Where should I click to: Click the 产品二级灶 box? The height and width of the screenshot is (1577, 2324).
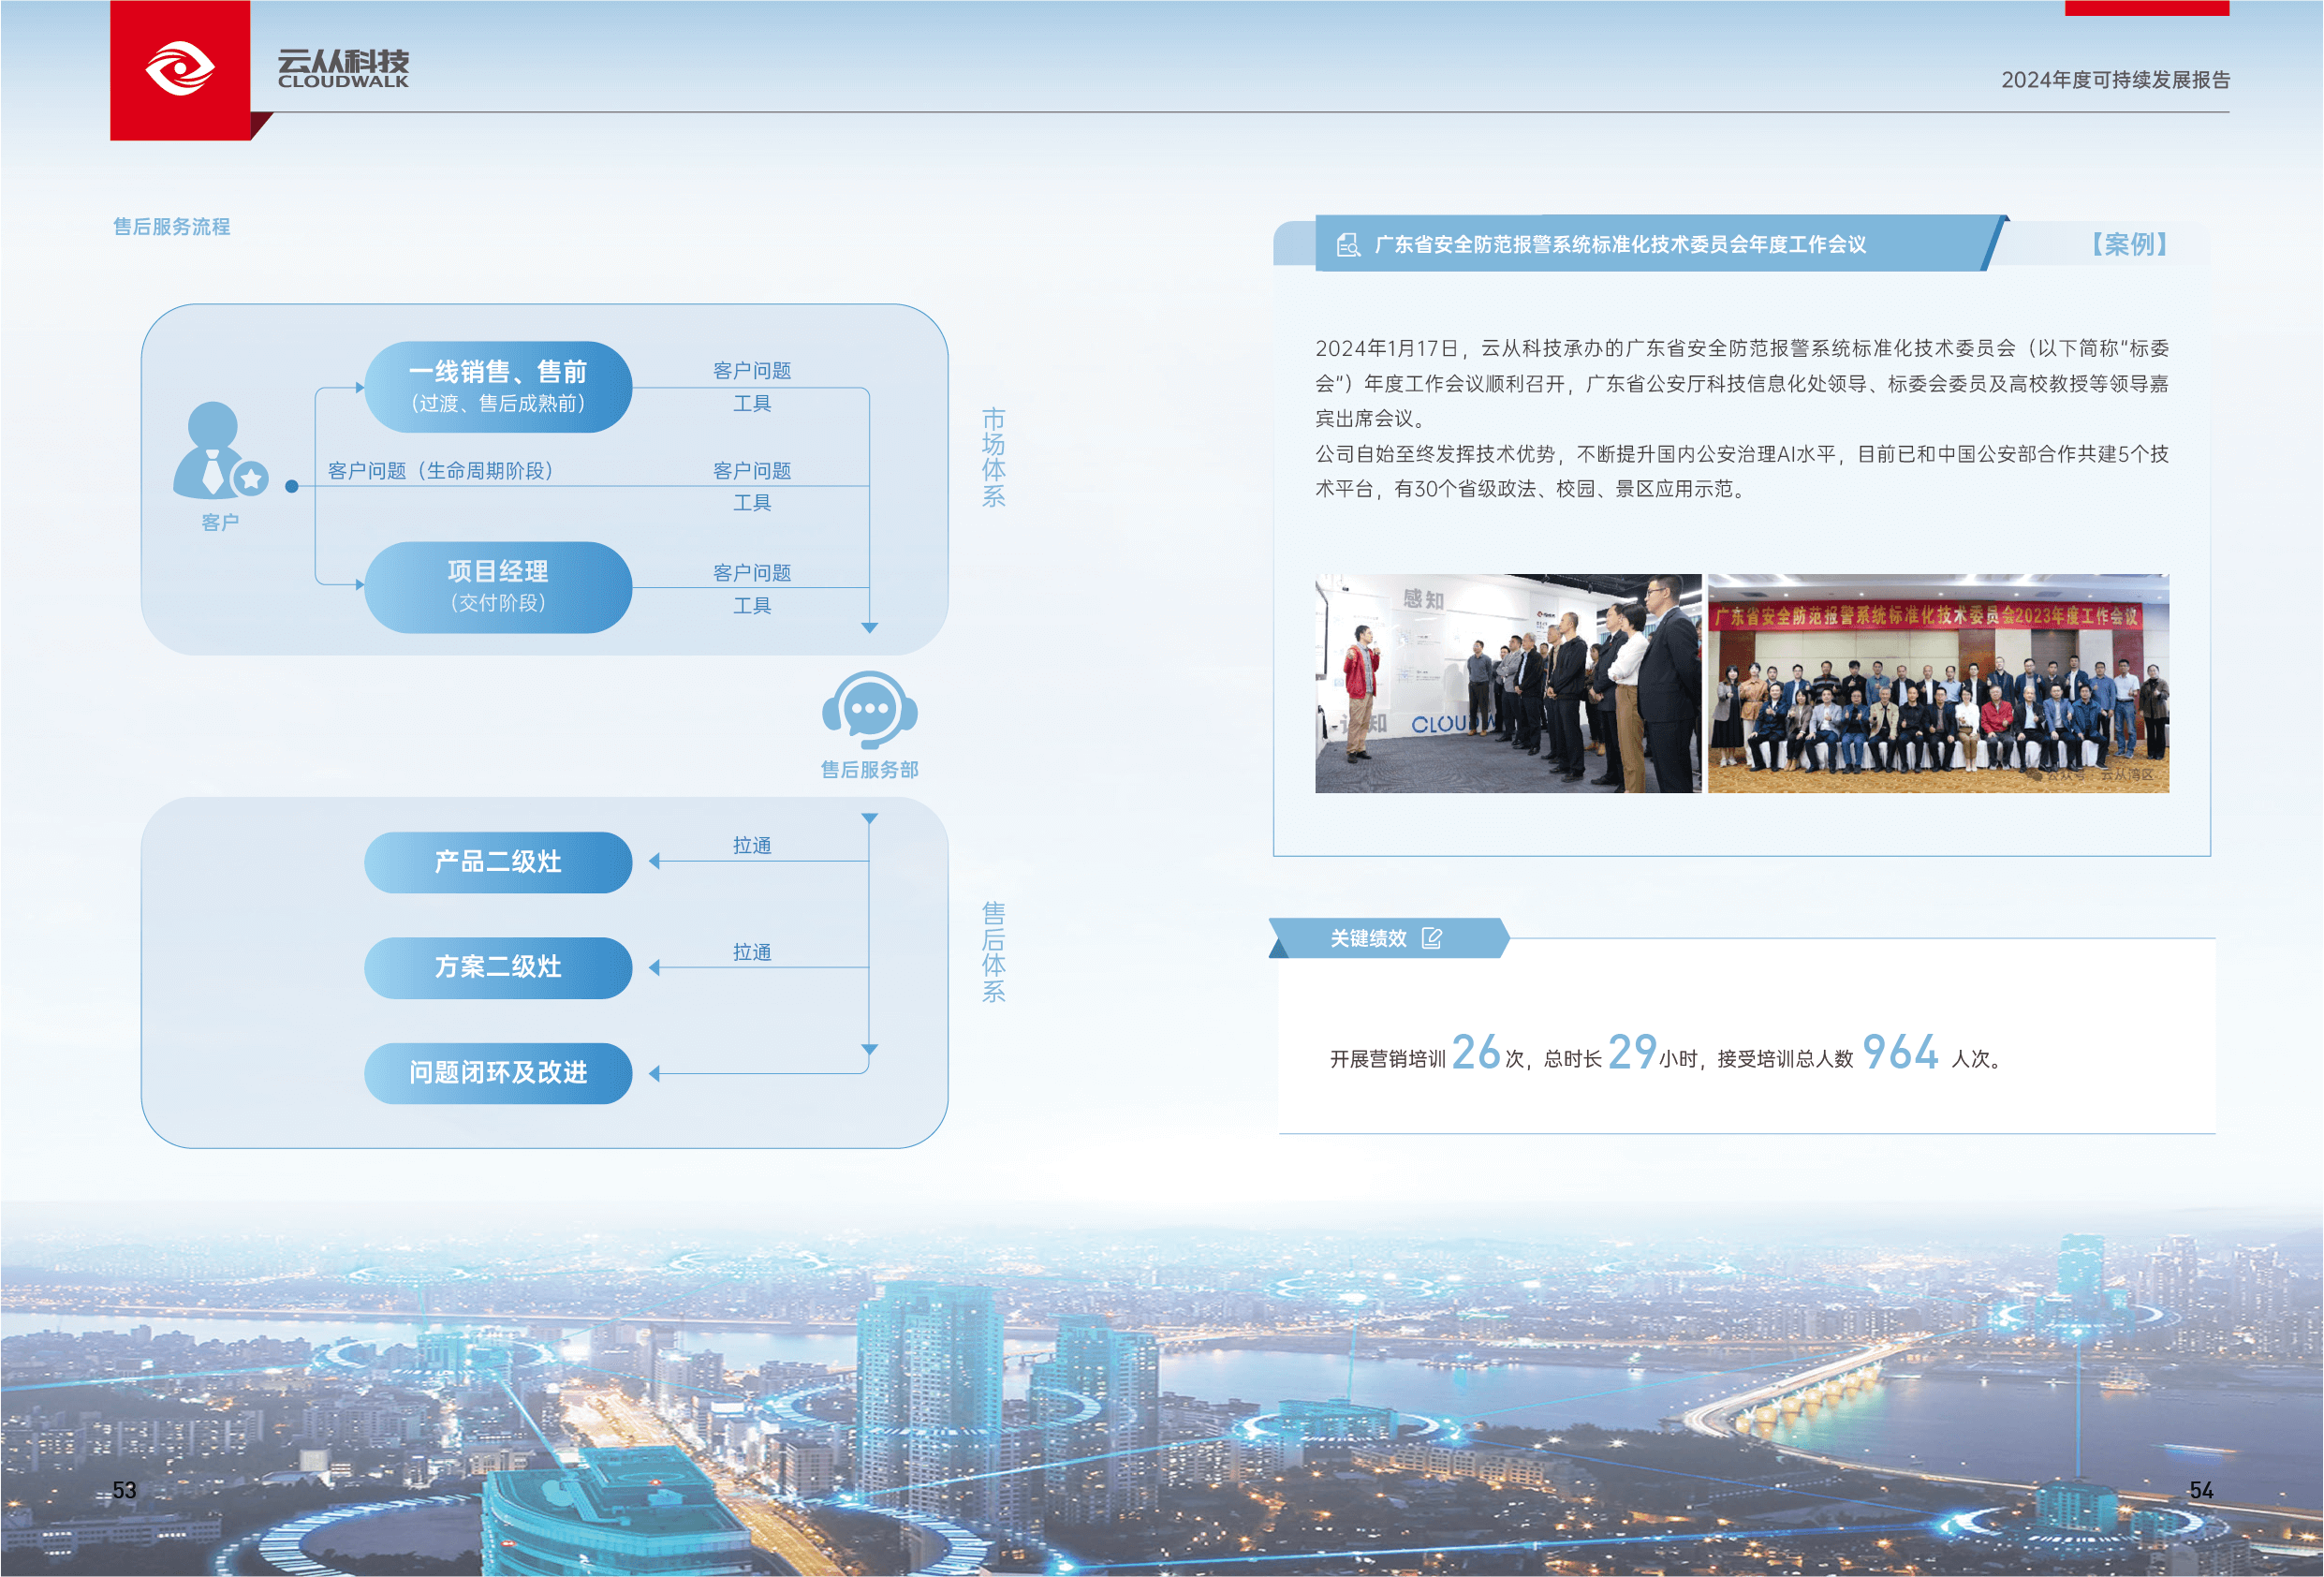coord(498,862)
